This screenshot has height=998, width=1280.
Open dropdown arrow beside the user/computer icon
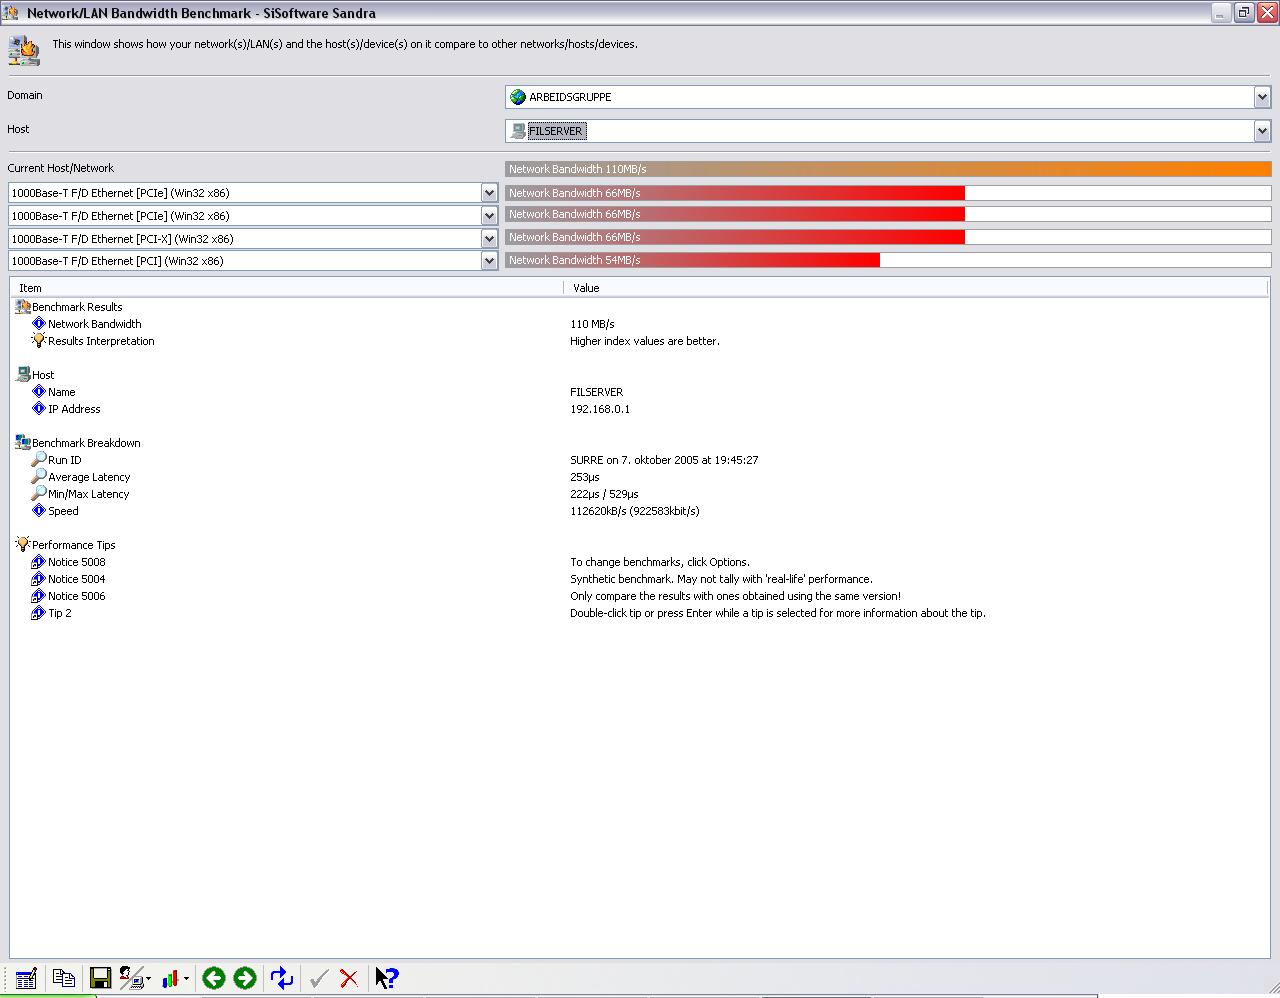coord(148,979)
